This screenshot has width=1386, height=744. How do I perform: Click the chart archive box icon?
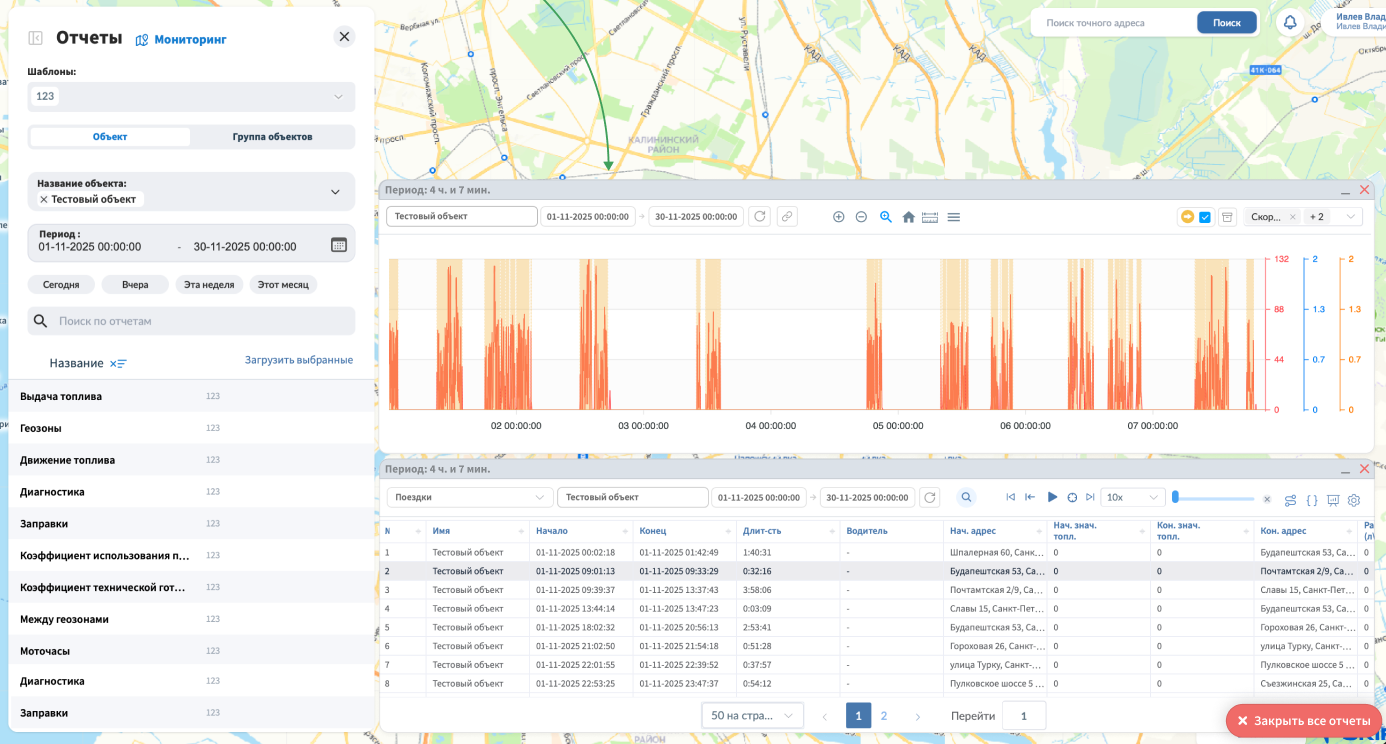click(x=1228, y=217)
